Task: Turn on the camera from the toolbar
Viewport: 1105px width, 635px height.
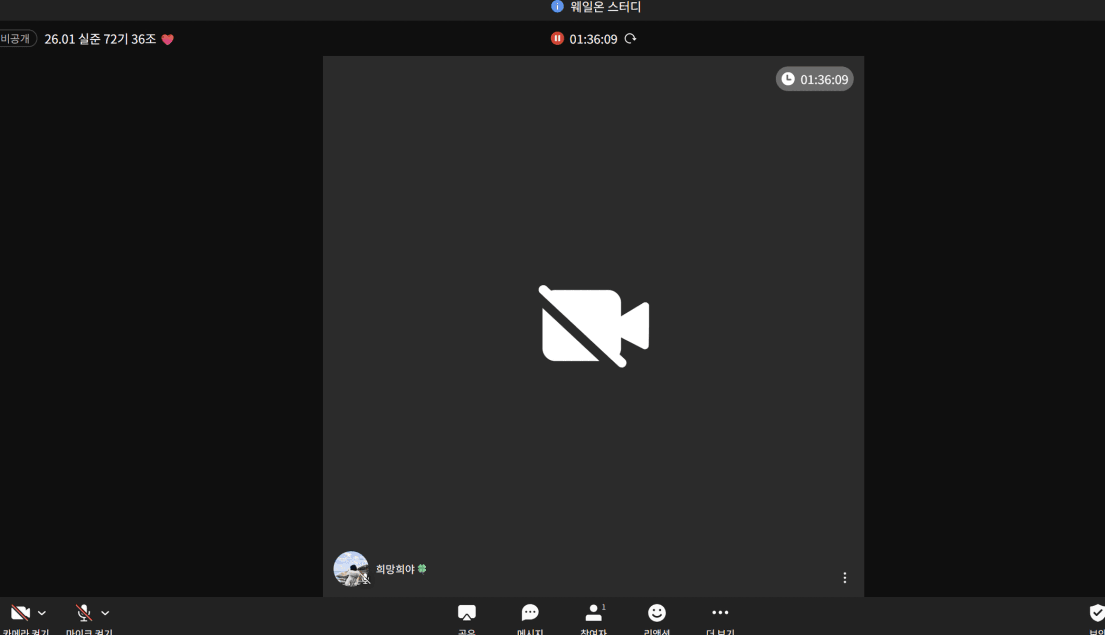Action: pos(20,613)
